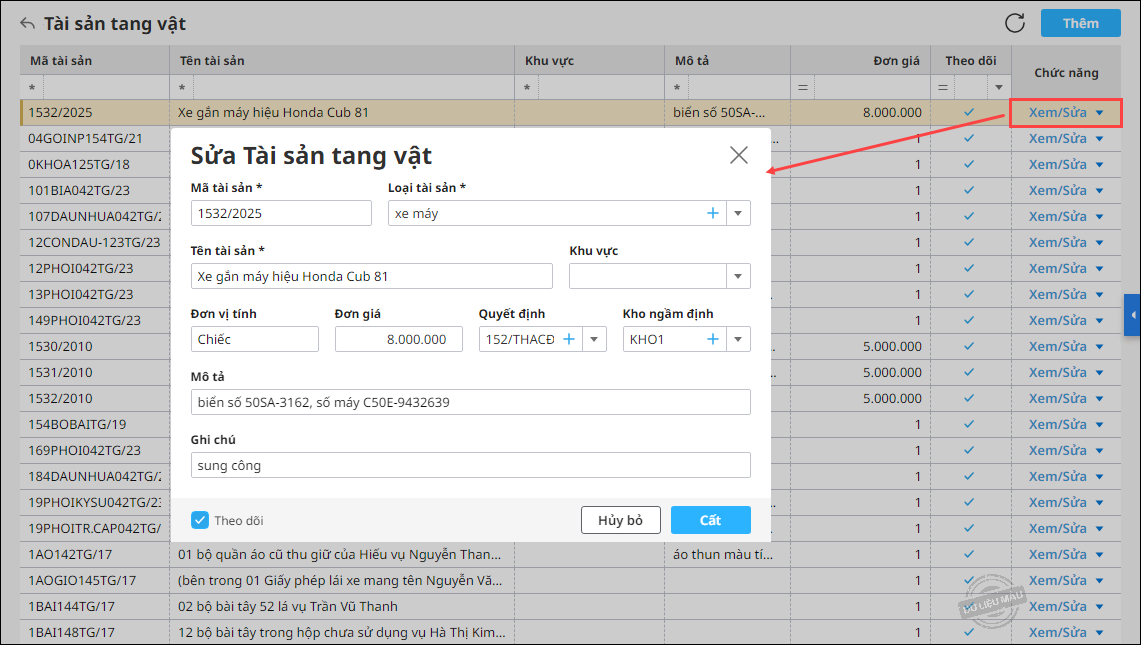Add new Loại tài sản with plus icon

(712, 213)
